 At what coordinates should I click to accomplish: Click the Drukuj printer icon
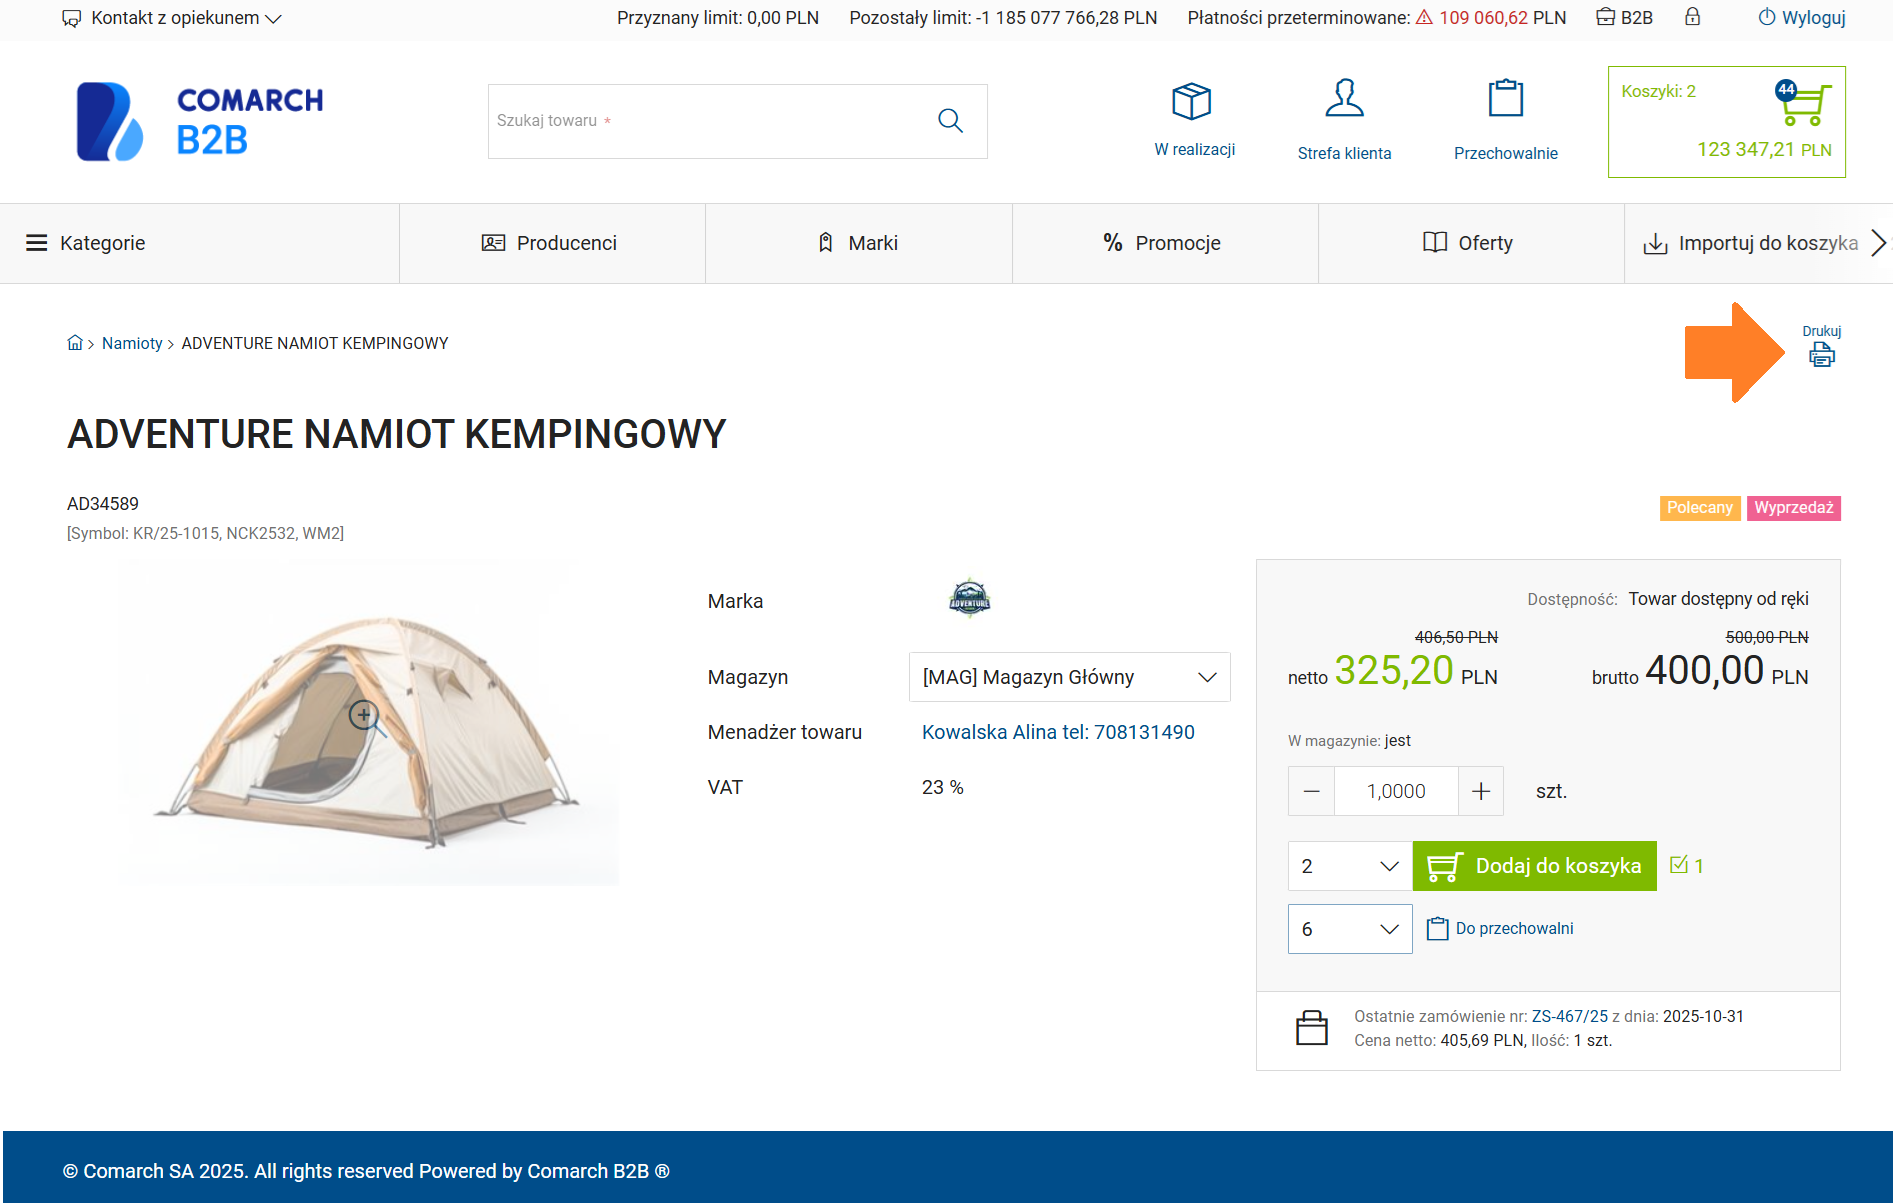[x=1821, y=355]
